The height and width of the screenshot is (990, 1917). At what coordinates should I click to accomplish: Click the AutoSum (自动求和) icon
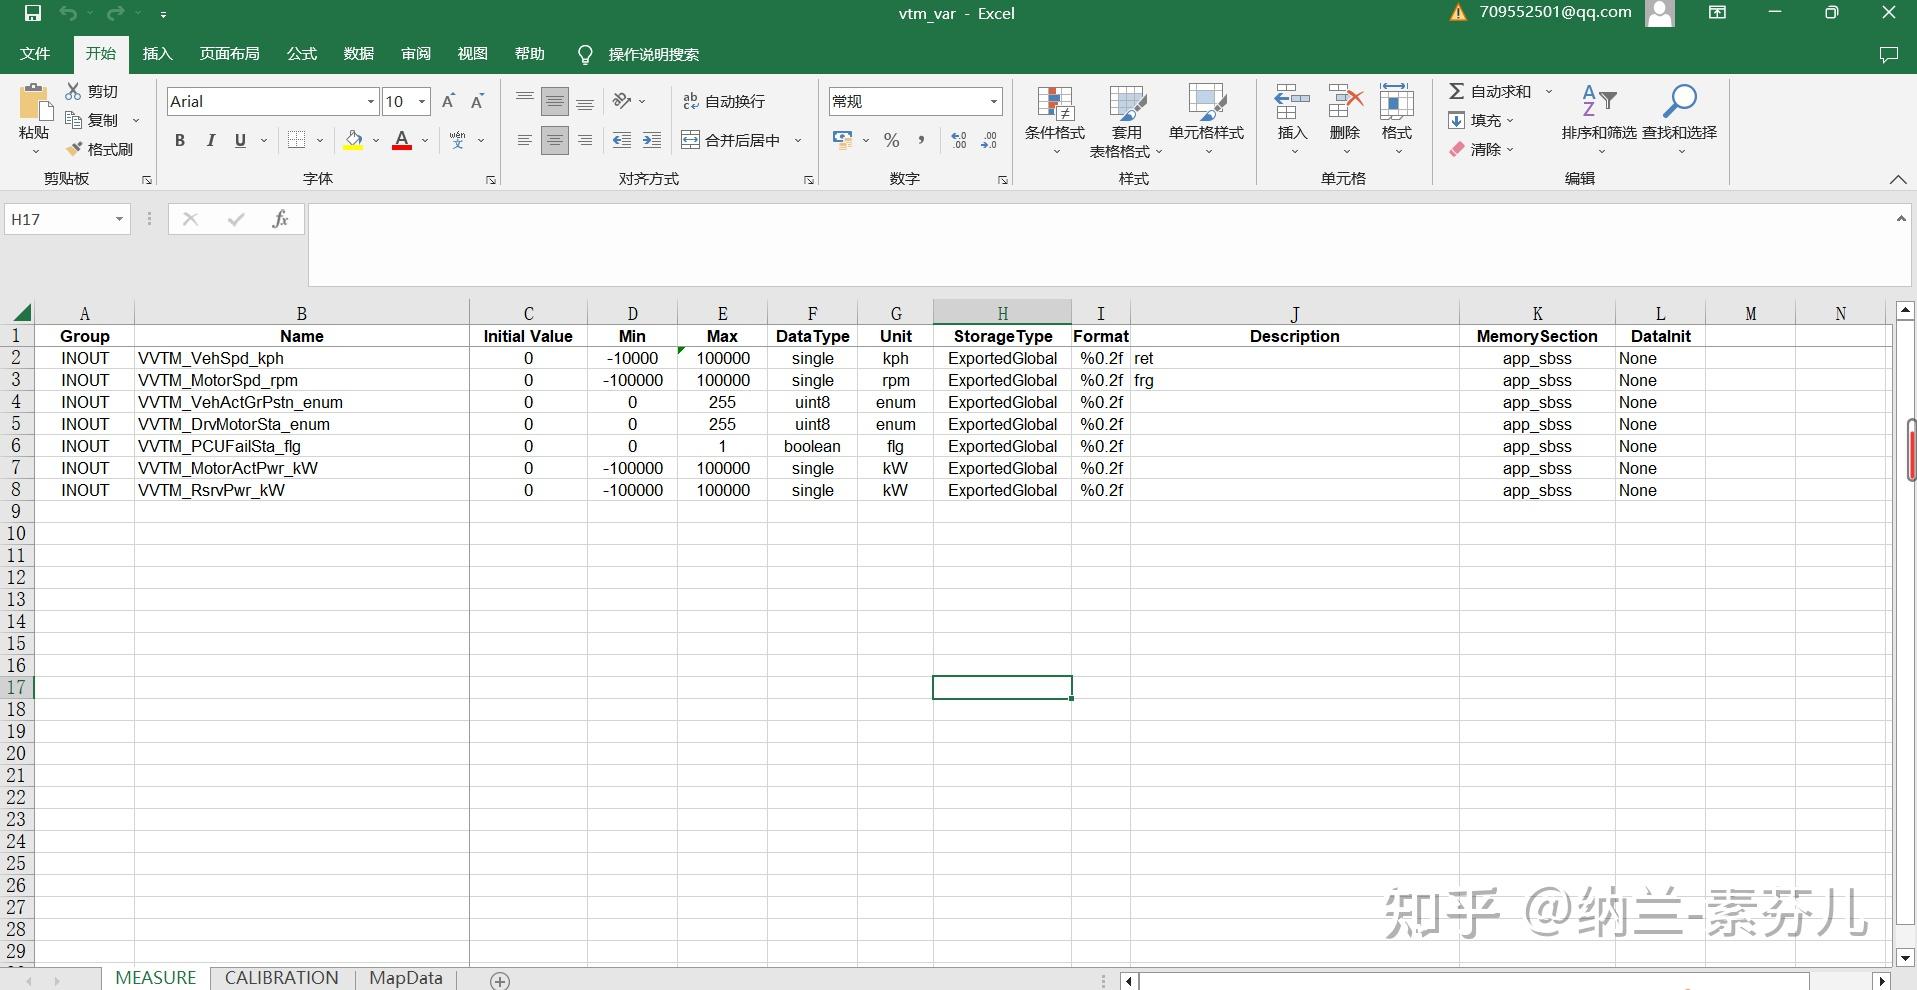click(1457, 91)
